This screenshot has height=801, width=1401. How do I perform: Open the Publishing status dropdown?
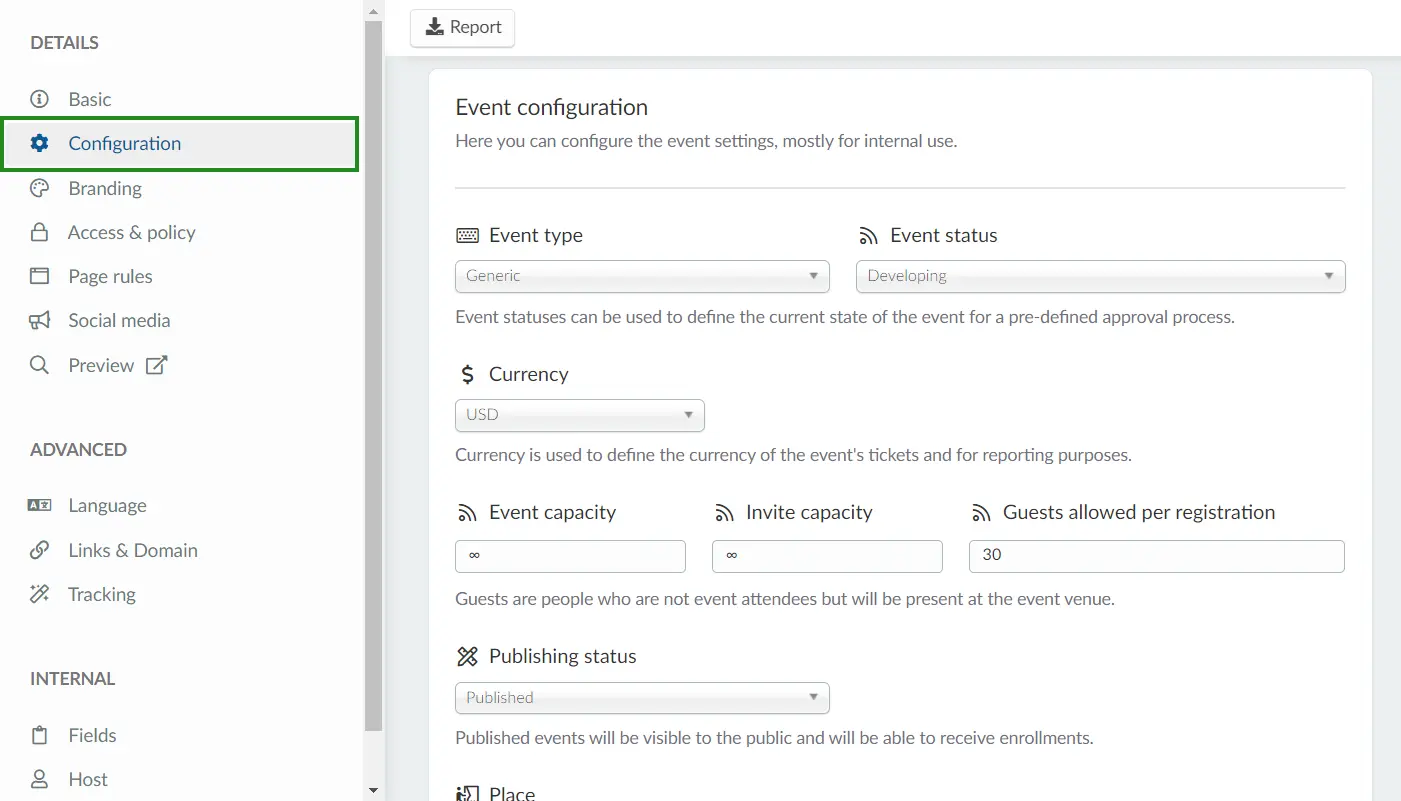(642, 698)
